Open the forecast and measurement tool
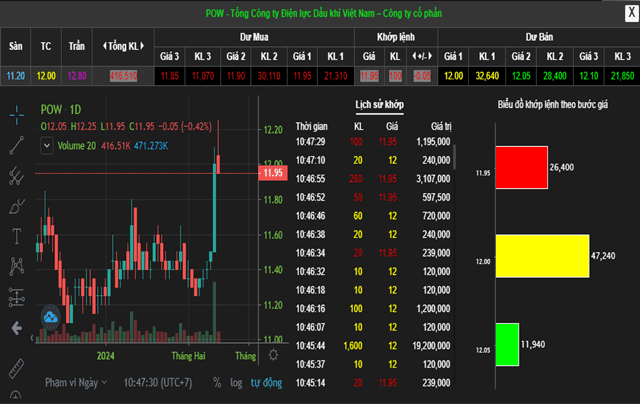This screenshot has height=404, width=640. (x=17, y=297)
